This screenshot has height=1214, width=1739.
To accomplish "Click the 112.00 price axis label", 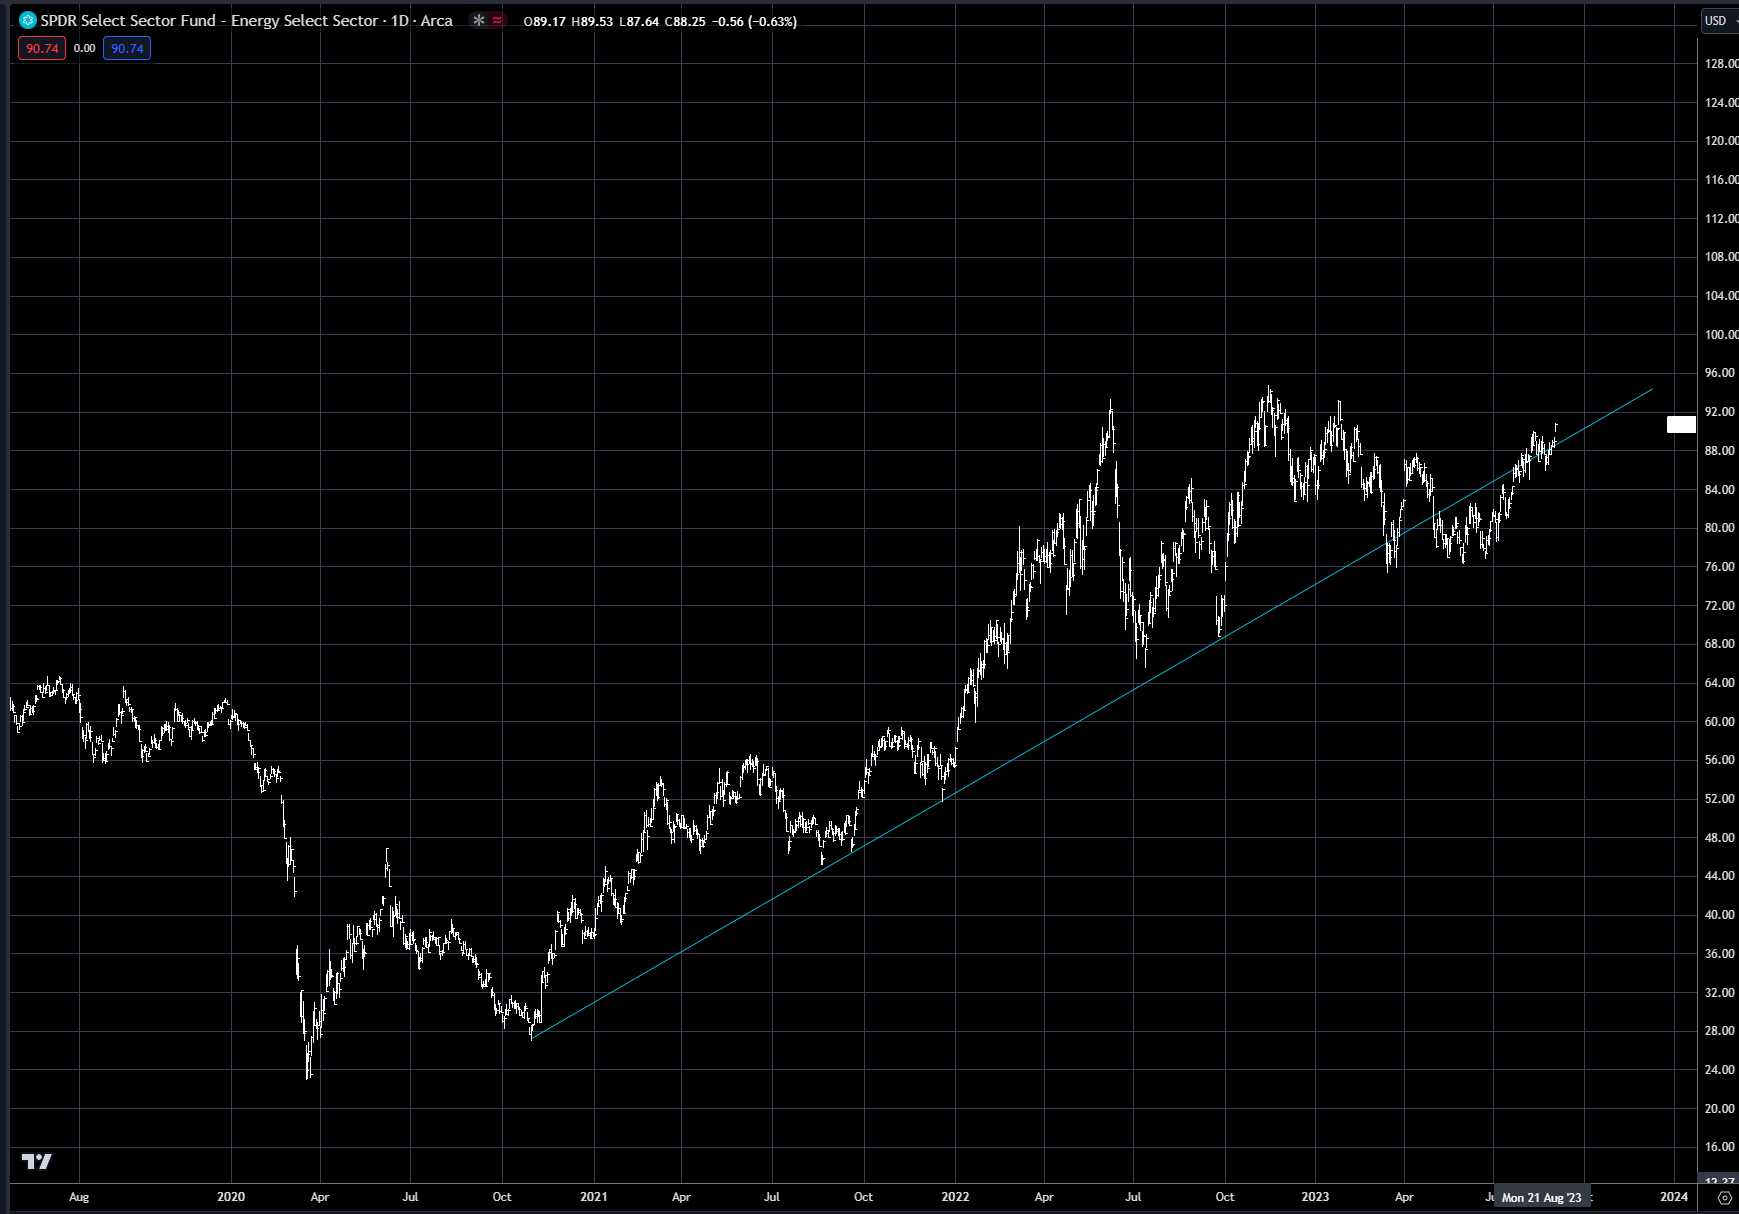I will pos(1721,219).
